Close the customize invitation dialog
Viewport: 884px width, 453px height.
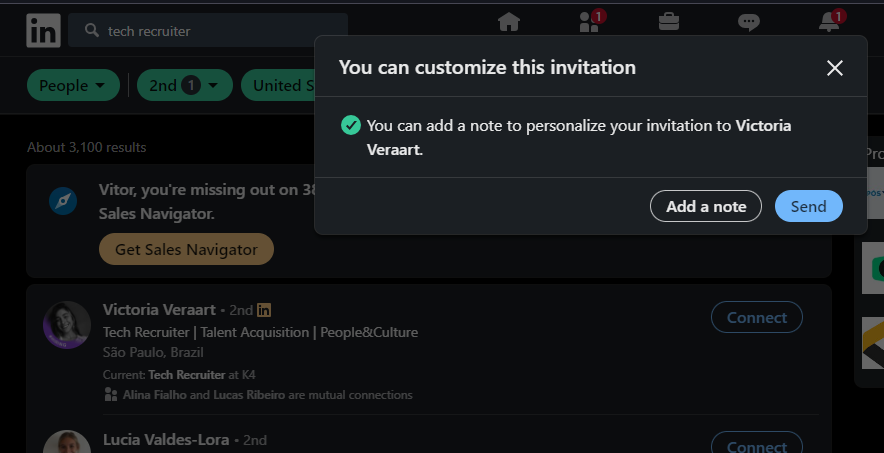coord(835,68)
